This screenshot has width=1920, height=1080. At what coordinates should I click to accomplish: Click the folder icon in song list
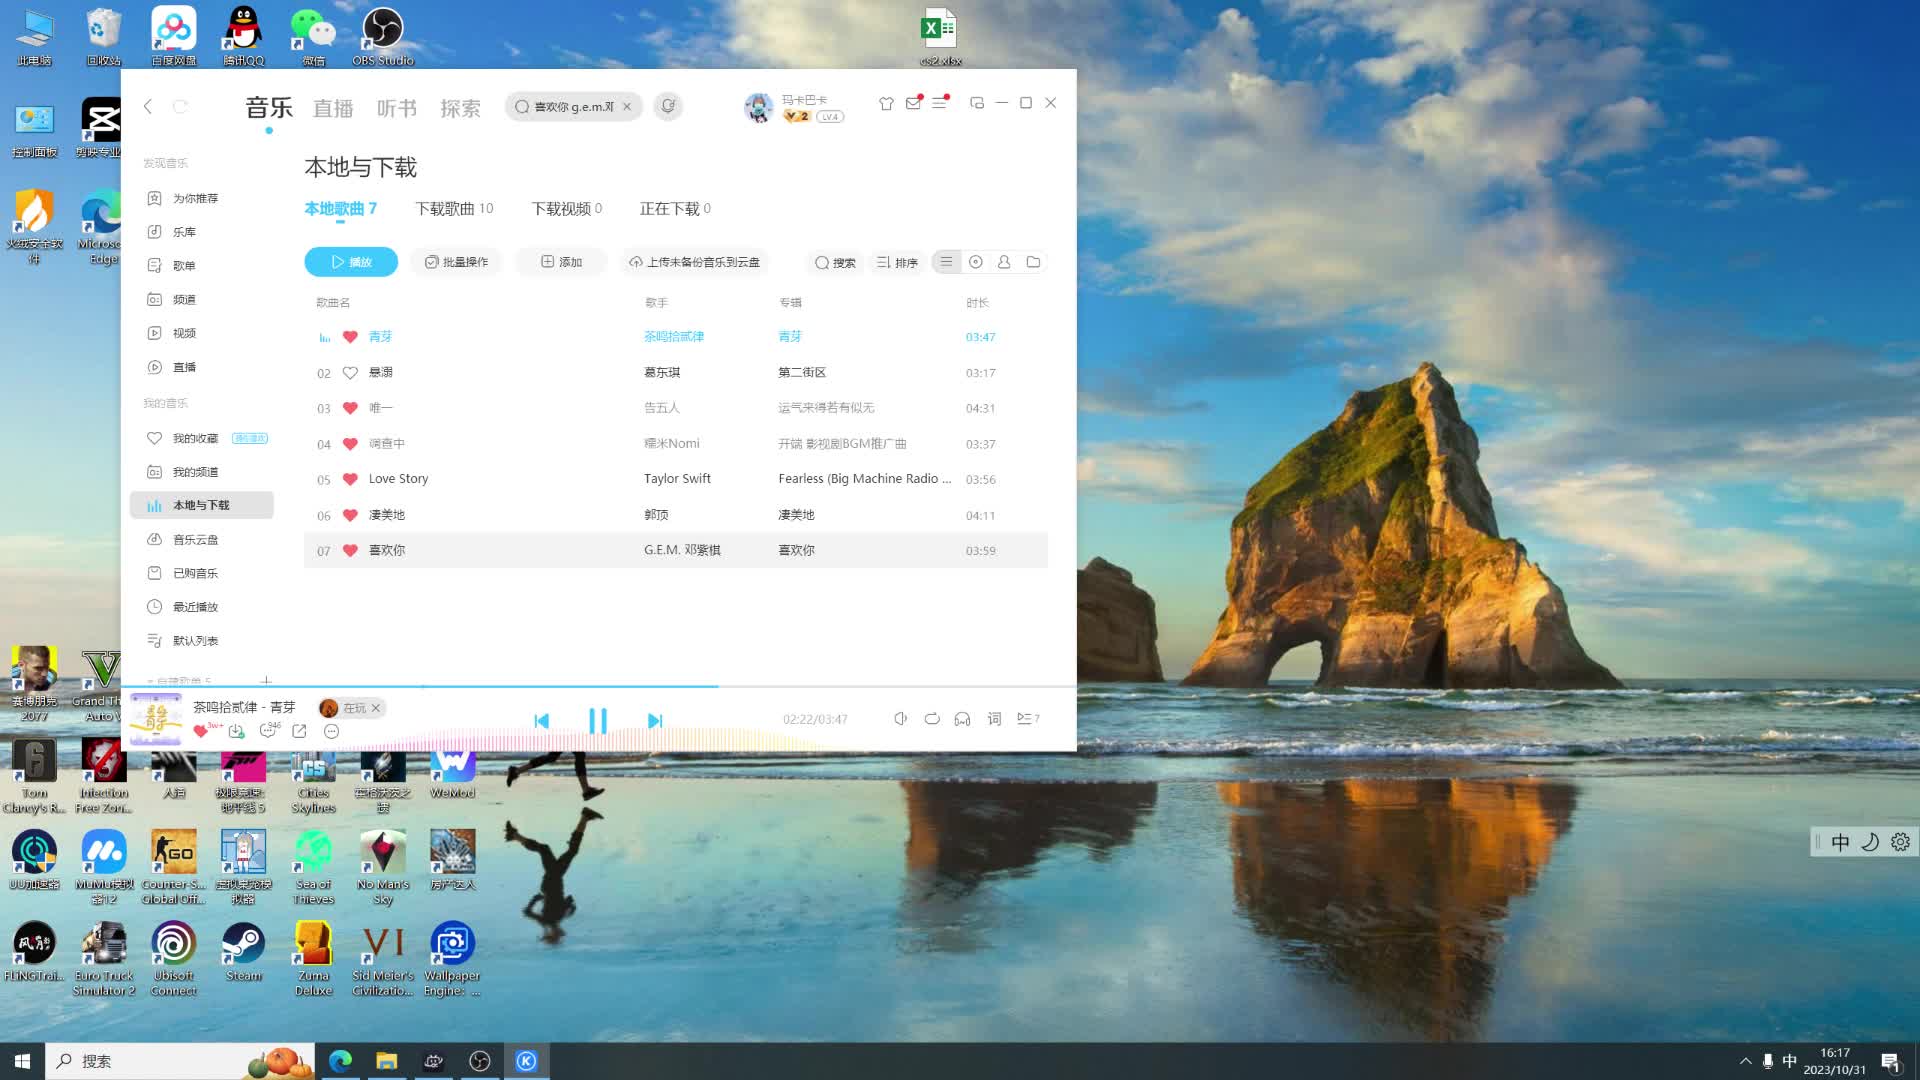1033,261
